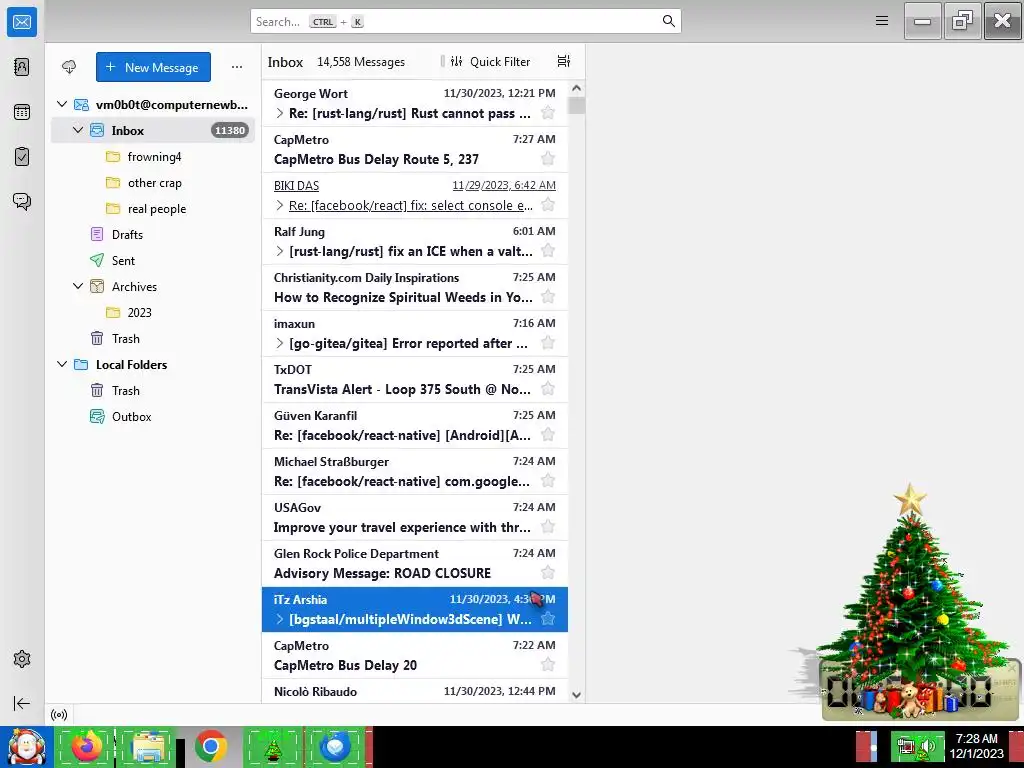The width and height of the screenshot is (1024, 768).
Task: Expand BIKI DAS message thread
Action: click(x=280, y=206)
